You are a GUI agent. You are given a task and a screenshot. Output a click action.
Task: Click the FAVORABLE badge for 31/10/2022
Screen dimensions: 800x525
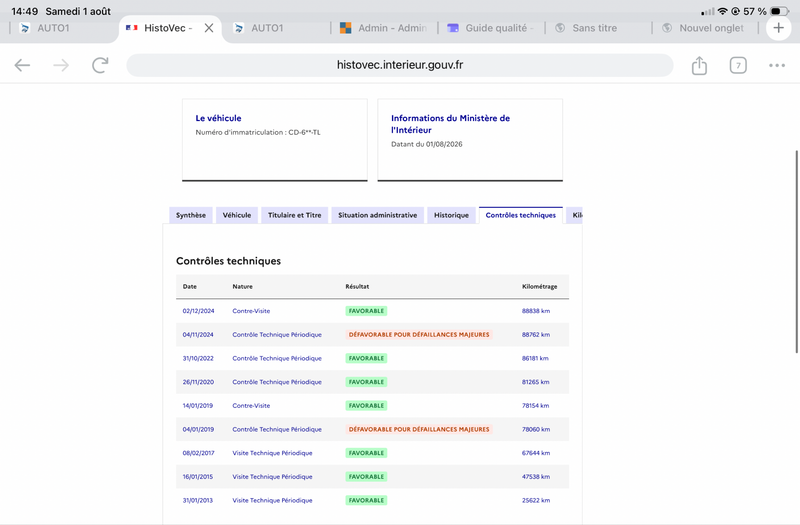[x=366, y=358]
